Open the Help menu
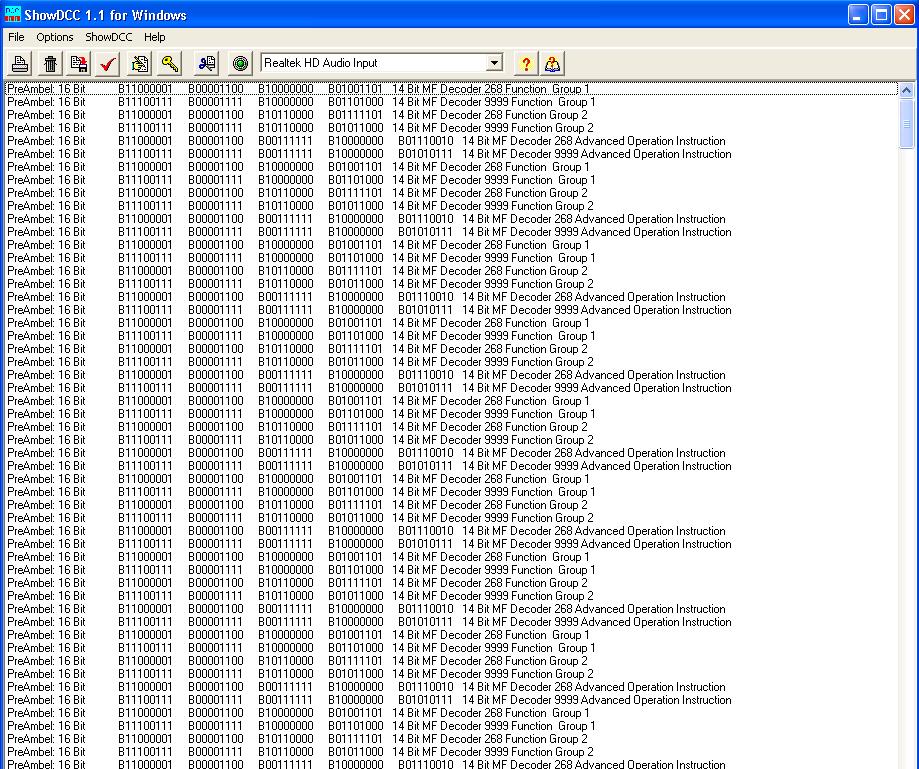 click(155, 37)
